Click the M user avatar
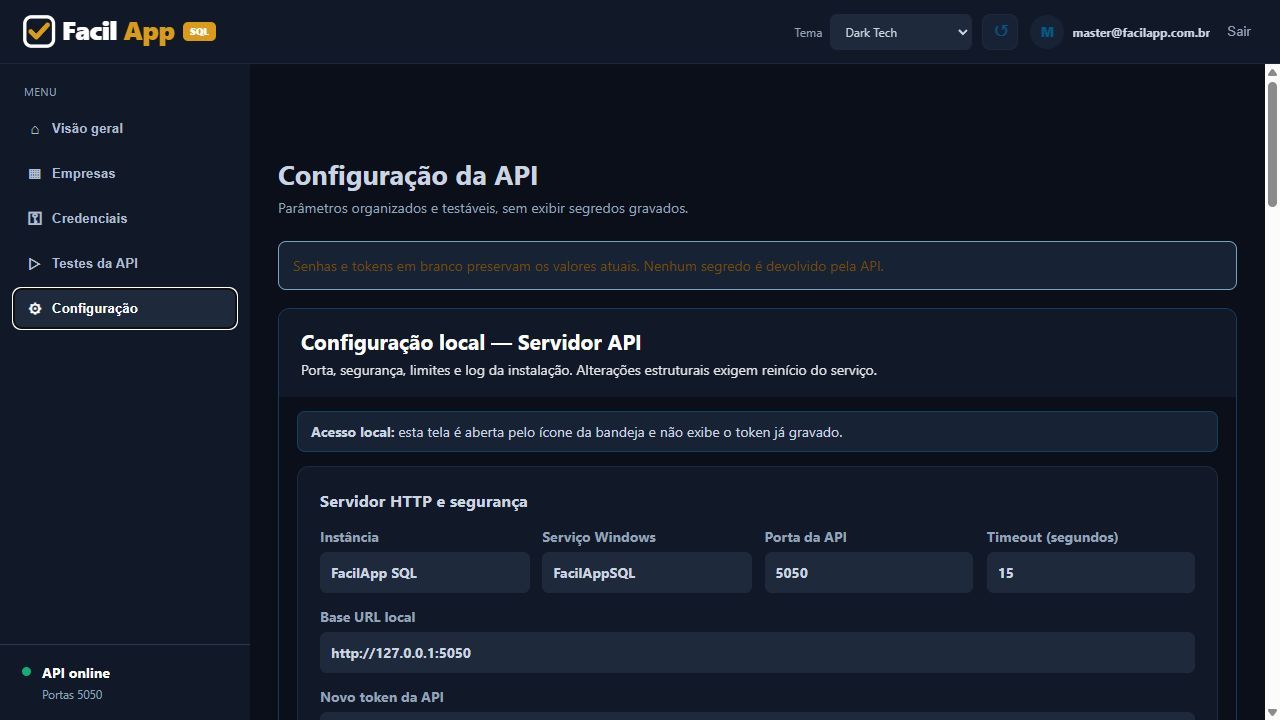 coord(1047,32)
